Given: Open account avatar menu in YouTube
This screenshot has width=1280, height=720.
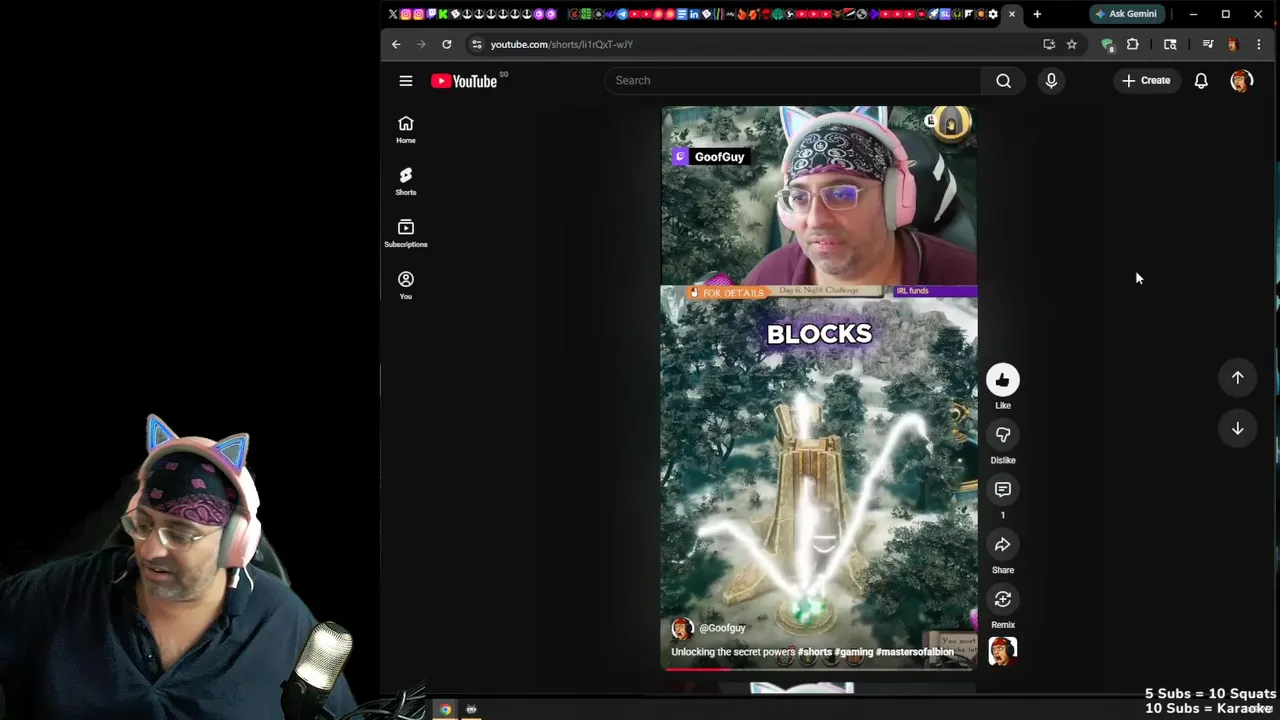Looking at the screenshot, I should [1241, 81].
